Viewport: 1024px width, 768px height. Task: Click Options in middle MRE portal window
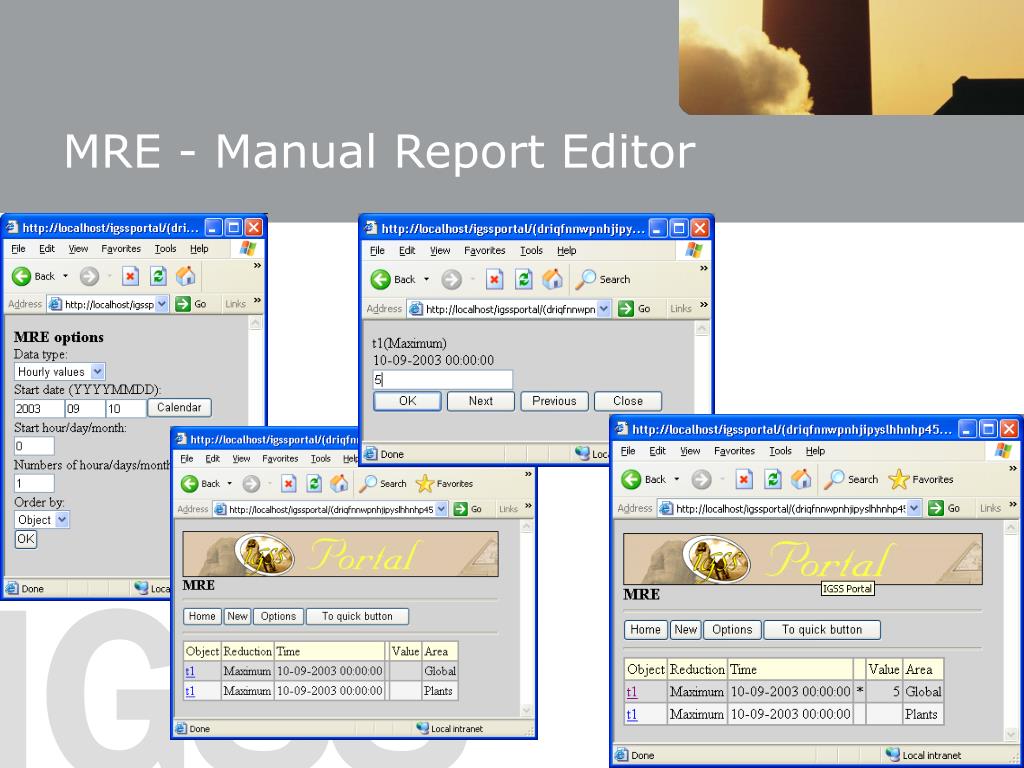click(x=278, y=616)
